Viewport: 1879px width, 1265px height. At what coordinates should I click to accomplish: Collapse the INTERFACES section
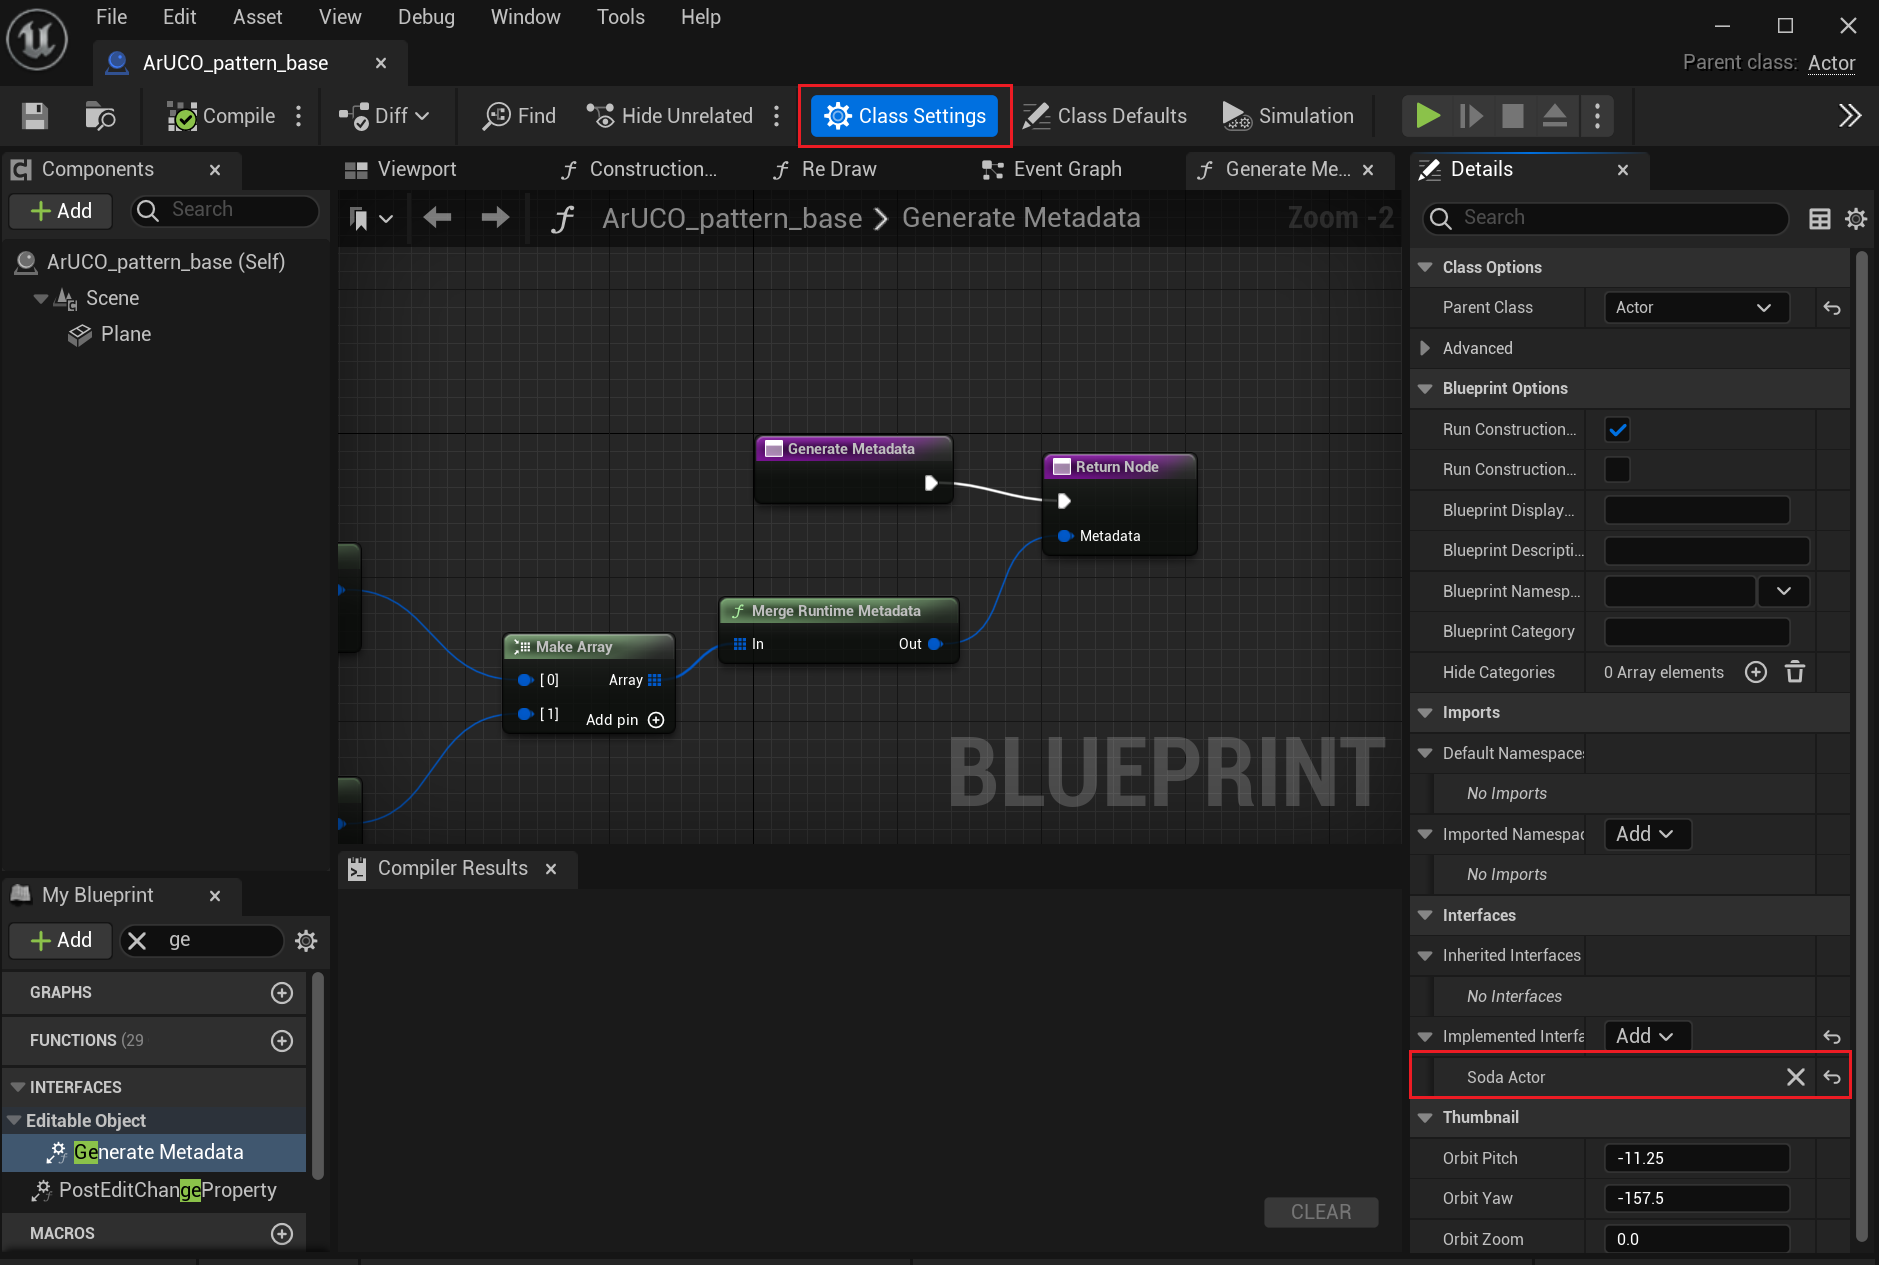tap(17, 1087)
